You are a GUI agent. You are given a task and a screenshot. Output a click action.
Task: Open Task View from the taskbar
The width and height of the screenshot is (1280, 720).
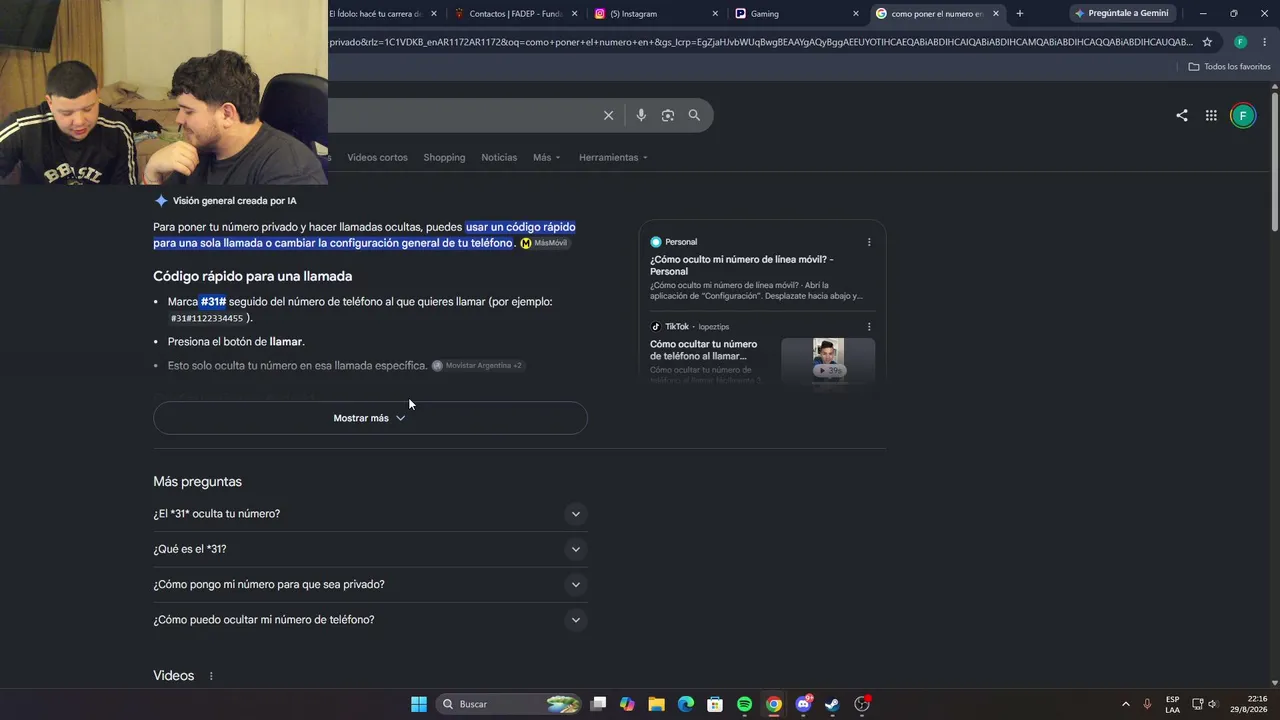pos(598,704)
